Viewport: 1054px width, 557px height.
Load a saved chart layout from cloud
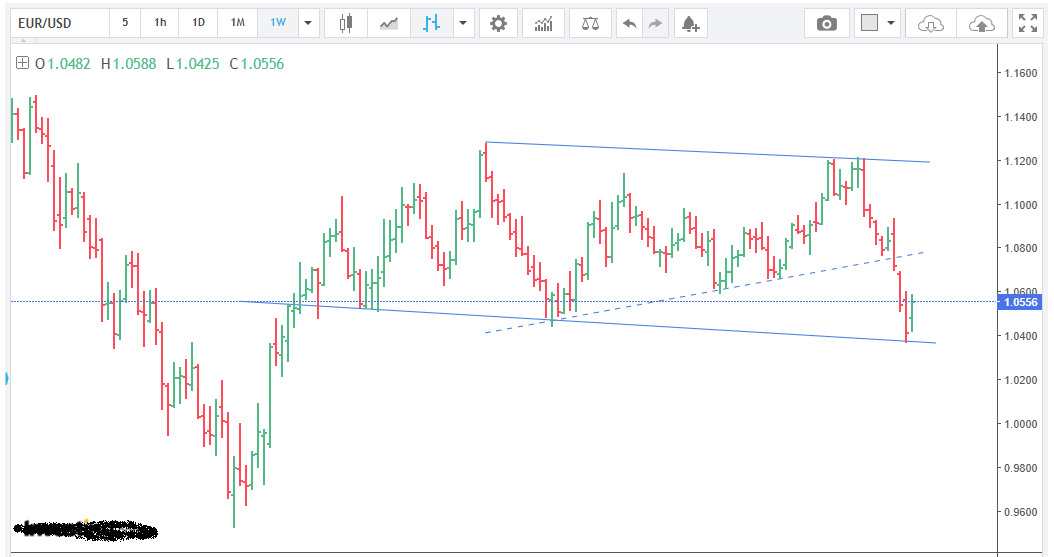[930, 23]
